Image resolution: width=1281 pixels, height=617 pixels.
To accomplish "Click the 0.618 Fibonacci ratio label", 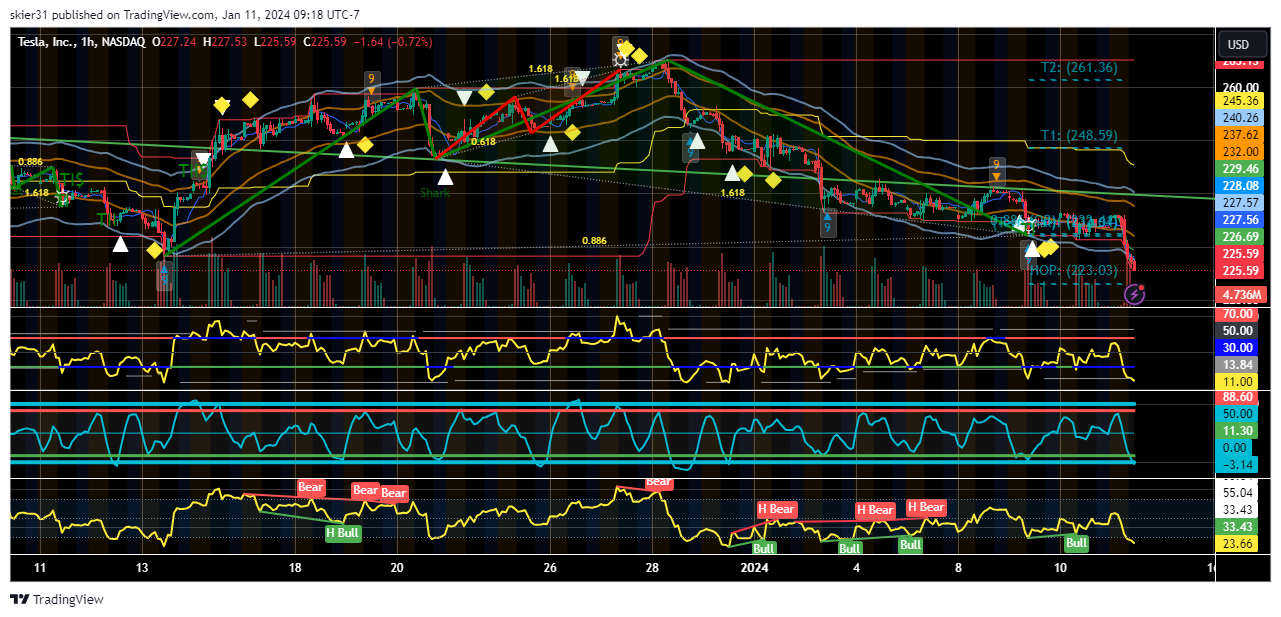I will pyautogui.click(x=483, y=142).
